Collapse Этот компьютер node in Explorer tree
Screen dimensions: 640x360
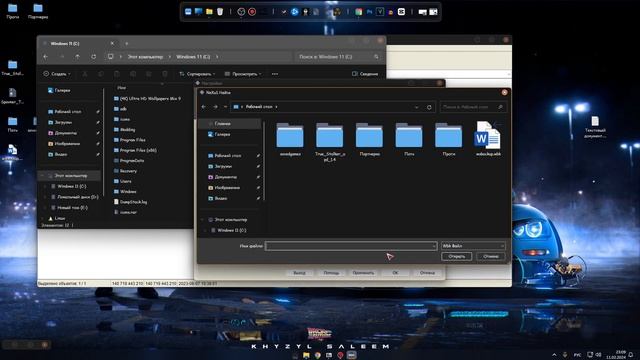42,176
